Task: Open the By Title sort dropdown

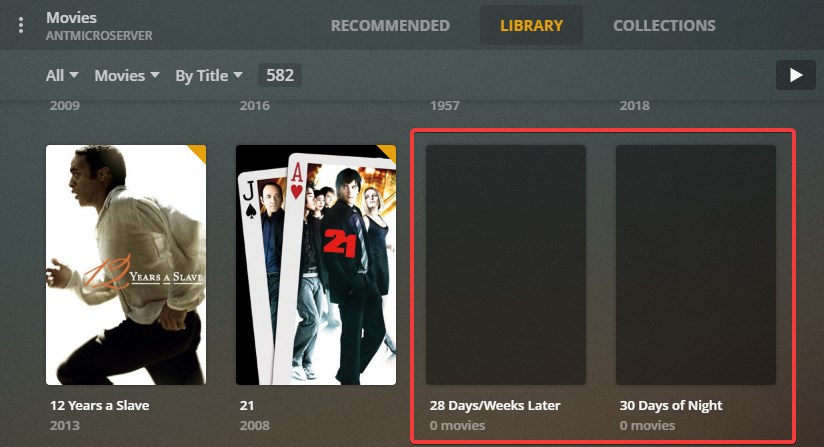Action: pyautogui.click(x=209, y=76)
